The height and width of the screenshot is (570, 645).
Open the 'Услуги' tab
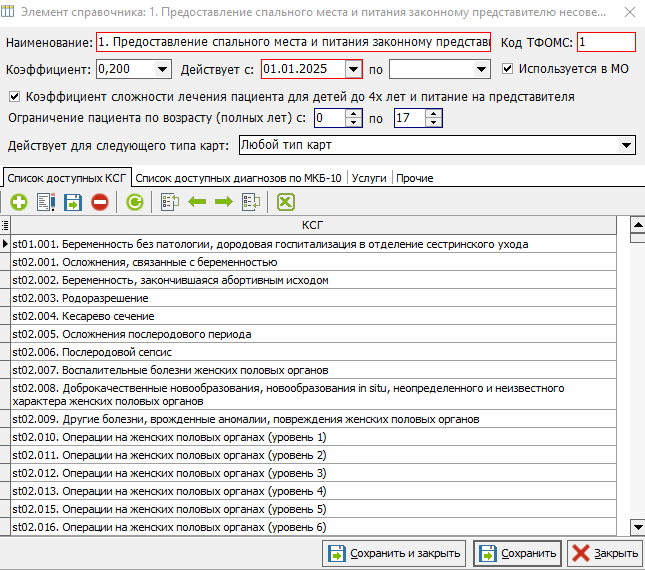pyautogui.click(x=369, y=178)
